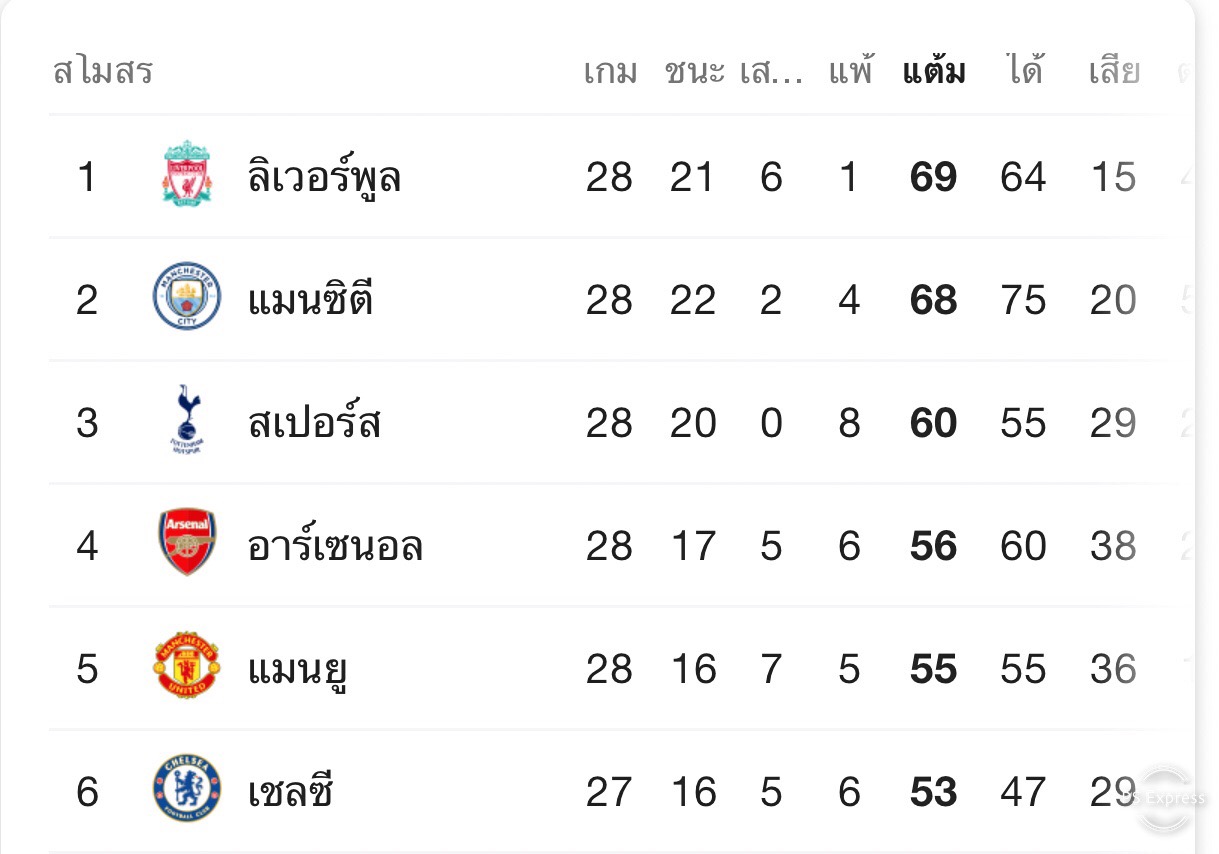This screenshot has height=854, width=1219.
Task: Click Liverpool's 69 points value
Action: [x=934, y=177]
